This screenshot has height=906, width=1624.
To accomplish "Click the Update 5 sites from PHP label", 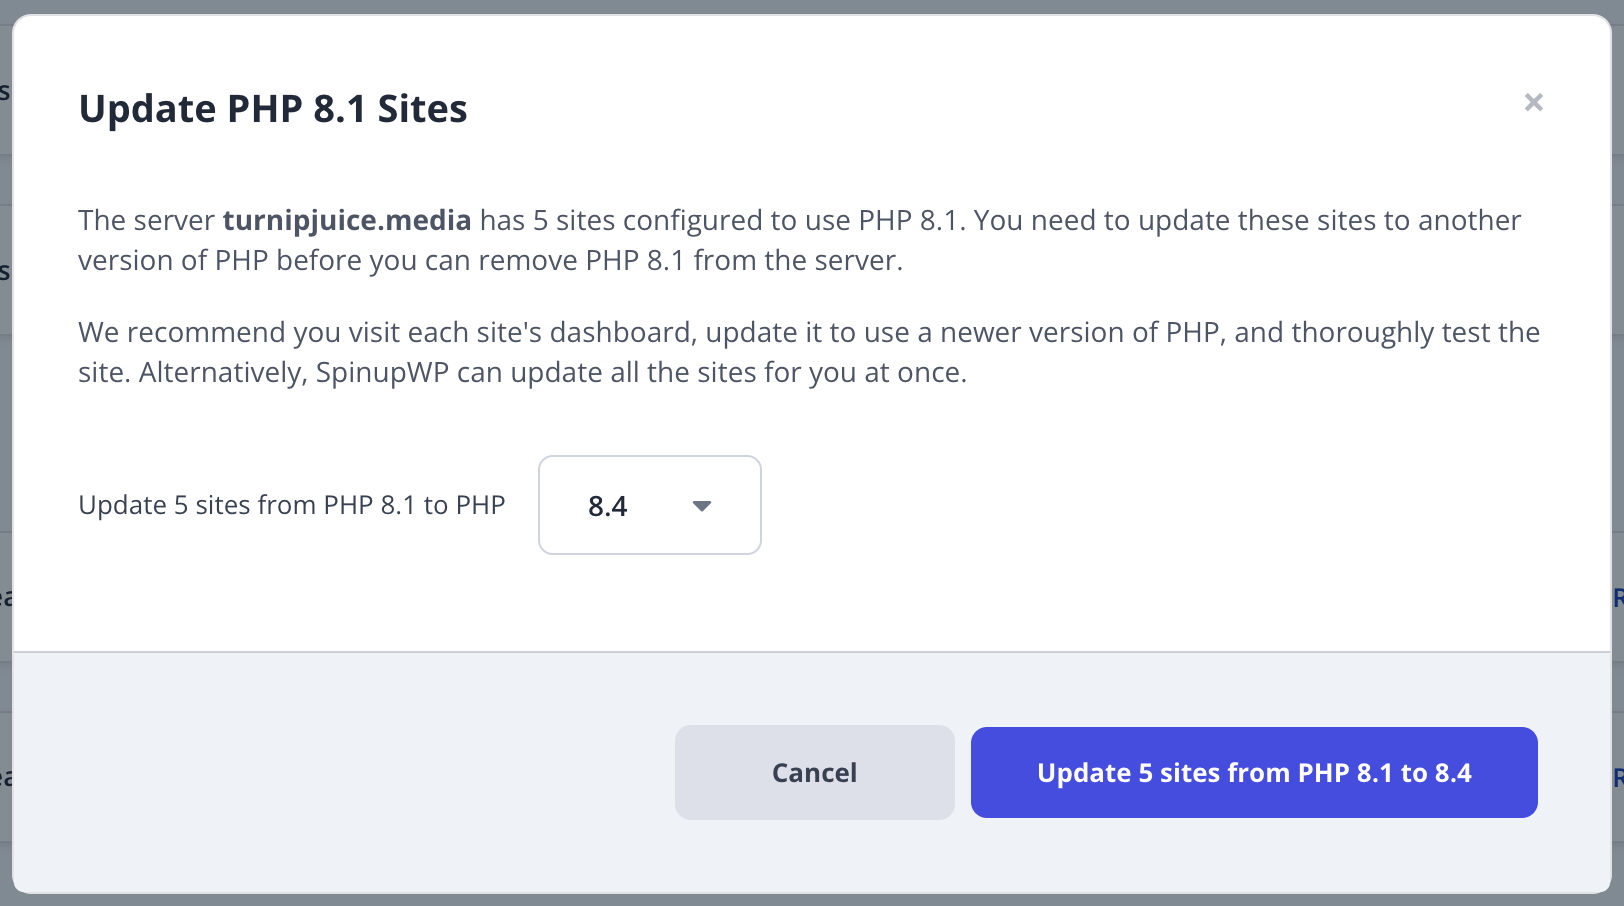I will point(291,505).
